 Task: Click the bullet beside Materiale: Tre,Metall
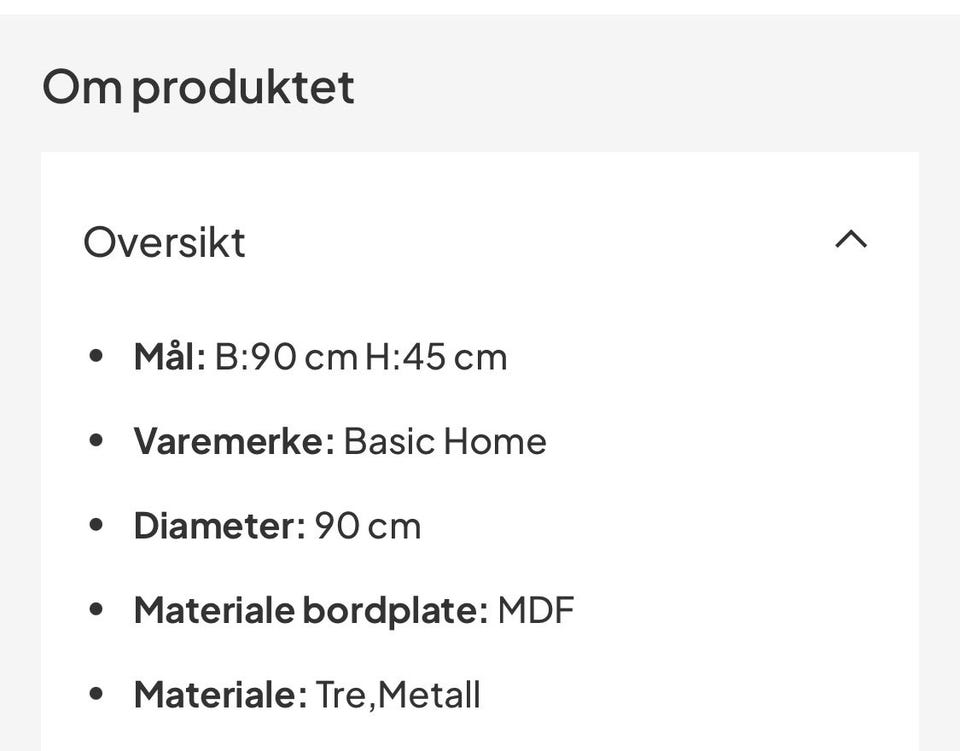(x=96, y=693)
